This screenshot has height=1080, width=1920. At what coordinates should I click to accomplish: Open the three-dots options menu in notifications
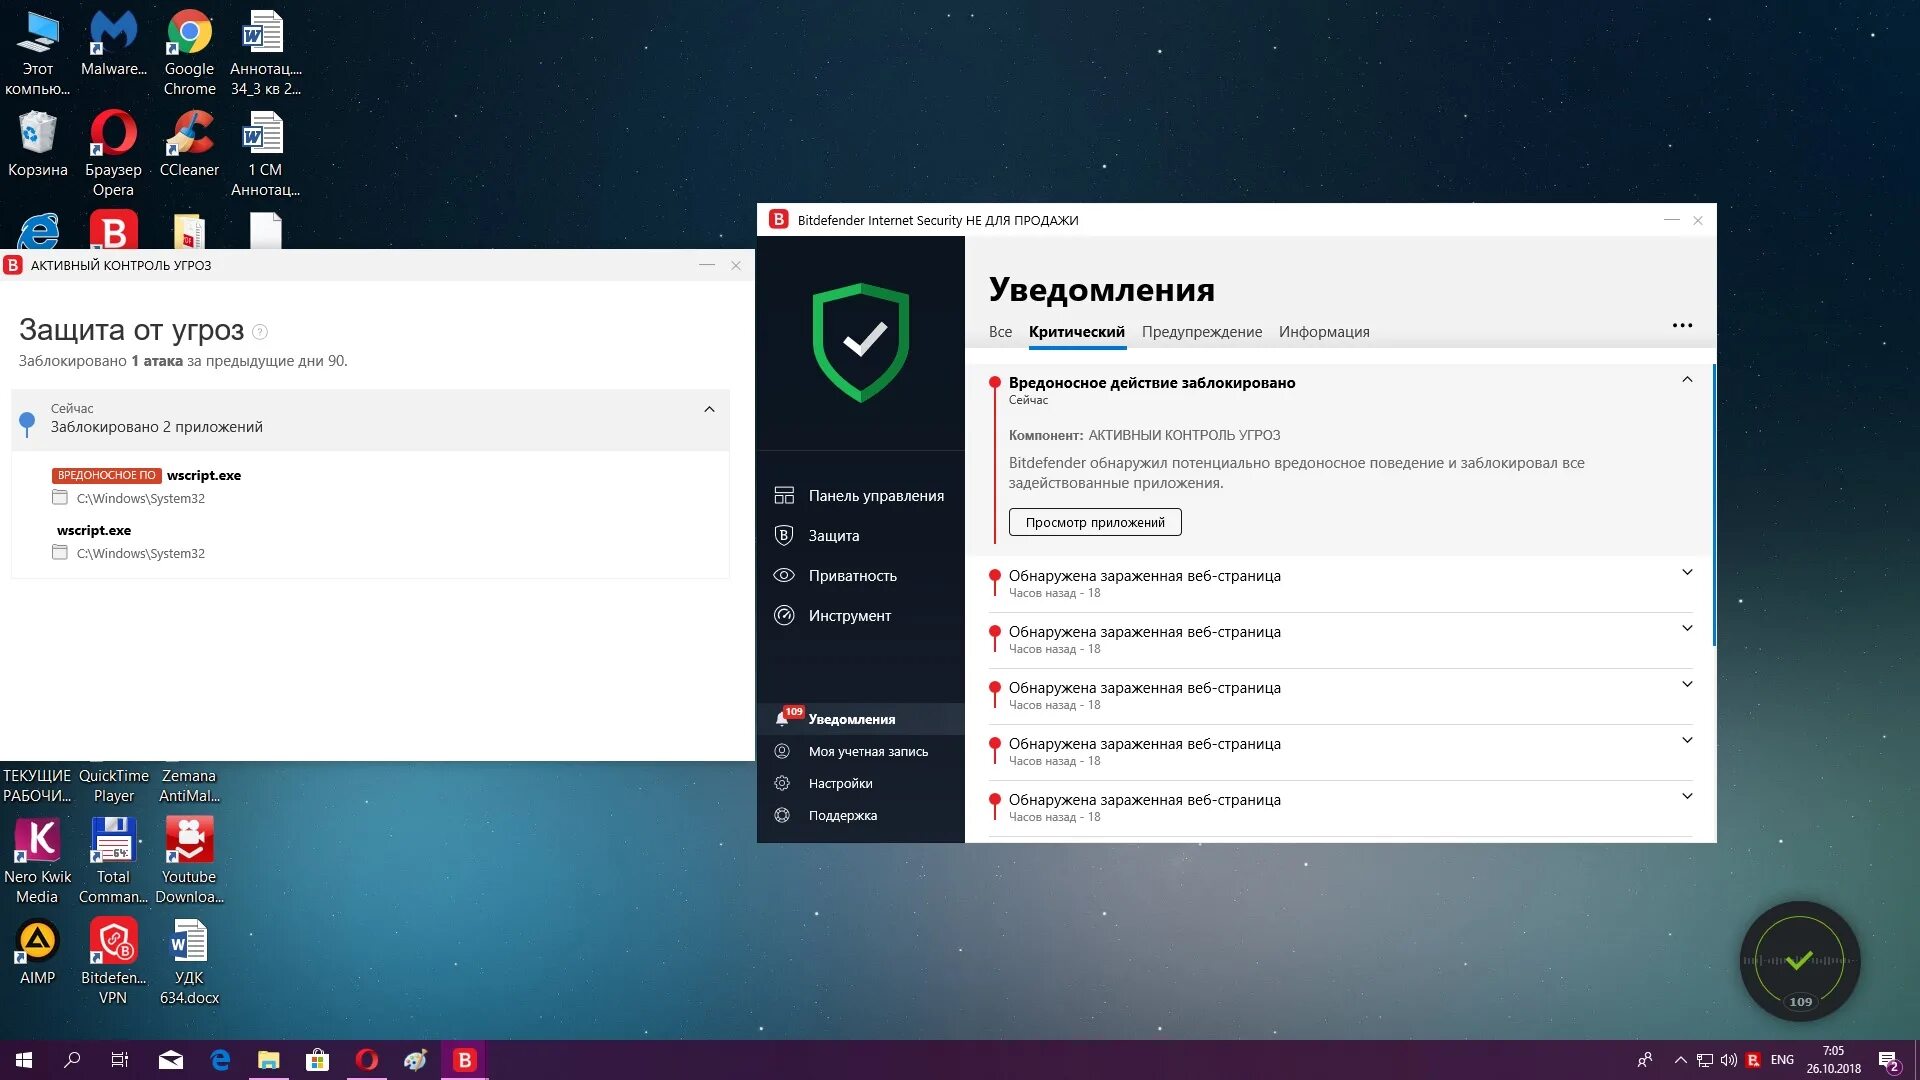coord(1682,325)
